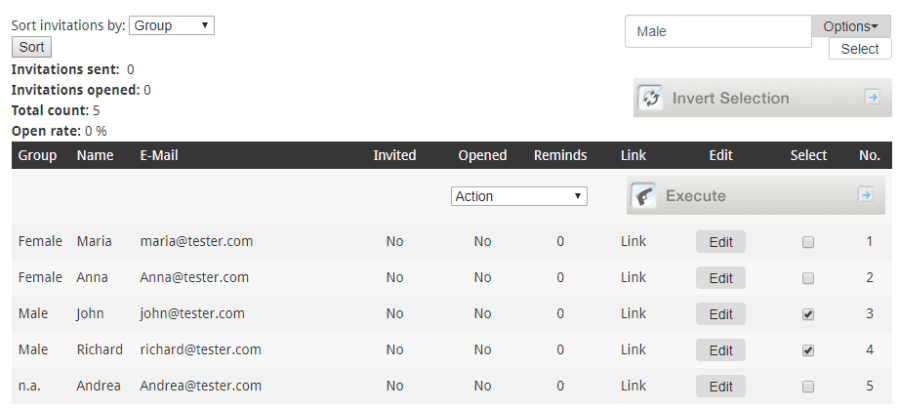Open the Link for Maria
This screenshot has height=409, width=899.
(633, 241)
